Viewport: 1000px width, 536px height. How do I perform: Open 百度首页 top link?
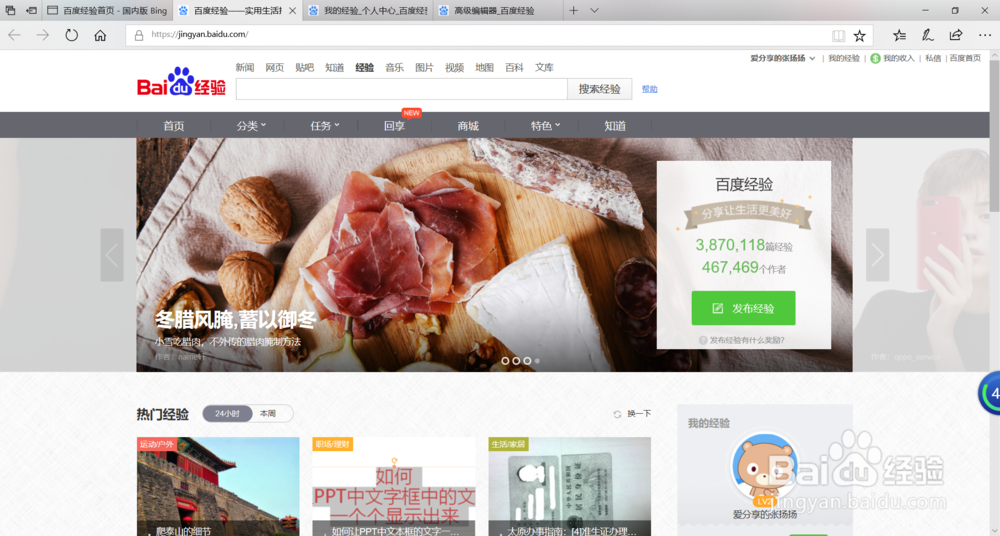pos(965,58)
